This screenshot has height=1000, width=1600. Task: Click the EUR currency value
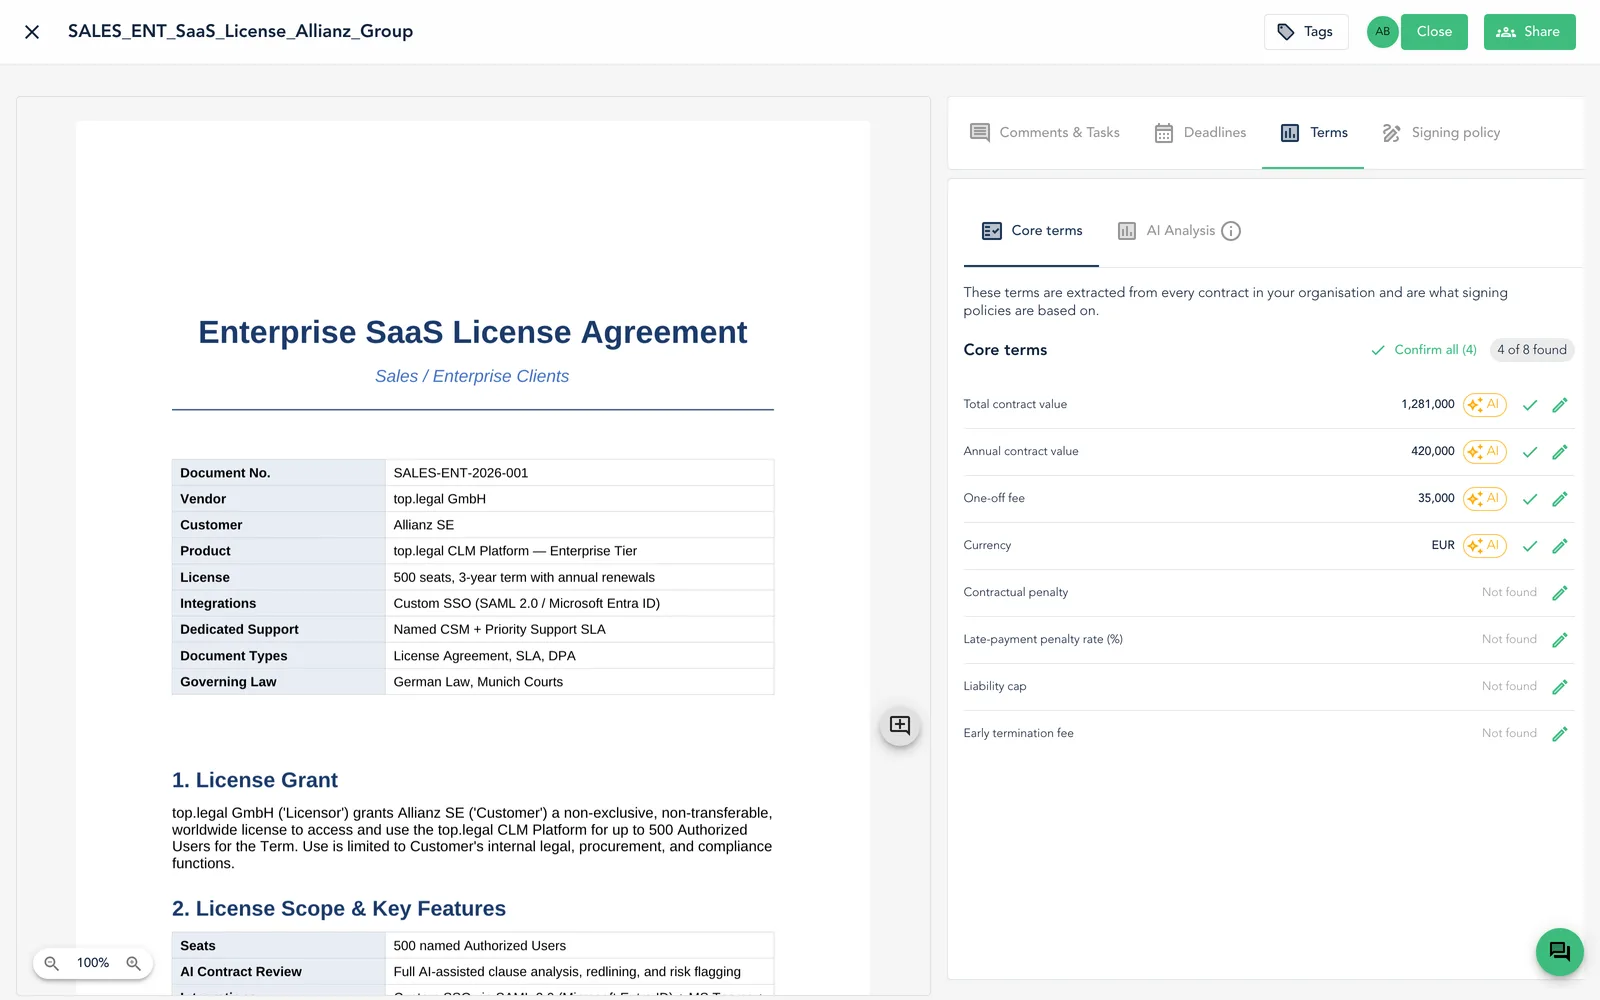point(1443,546)
